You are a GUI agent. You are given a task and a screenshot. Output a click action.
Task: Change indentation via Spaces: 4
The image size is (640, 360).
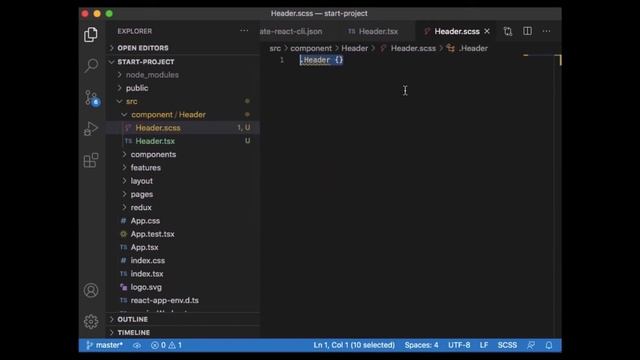pyautogui.click(x=421, y=345)
